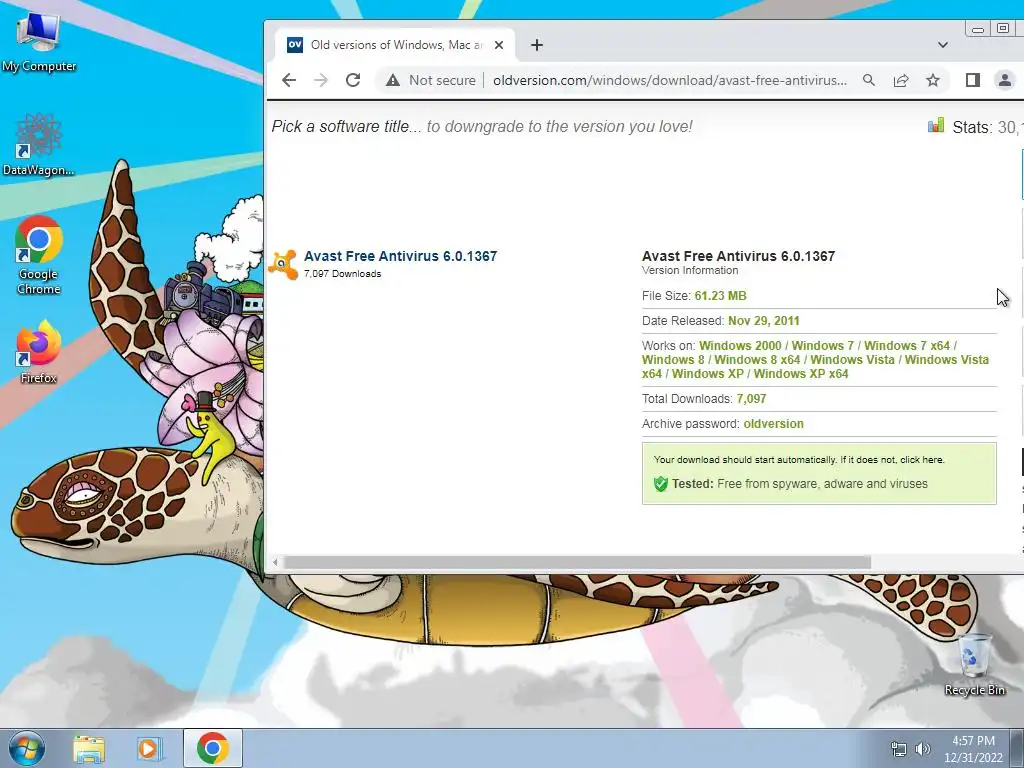Select Chrome in the taskbar
1024x768 pixels.
[x=213, y=748]
